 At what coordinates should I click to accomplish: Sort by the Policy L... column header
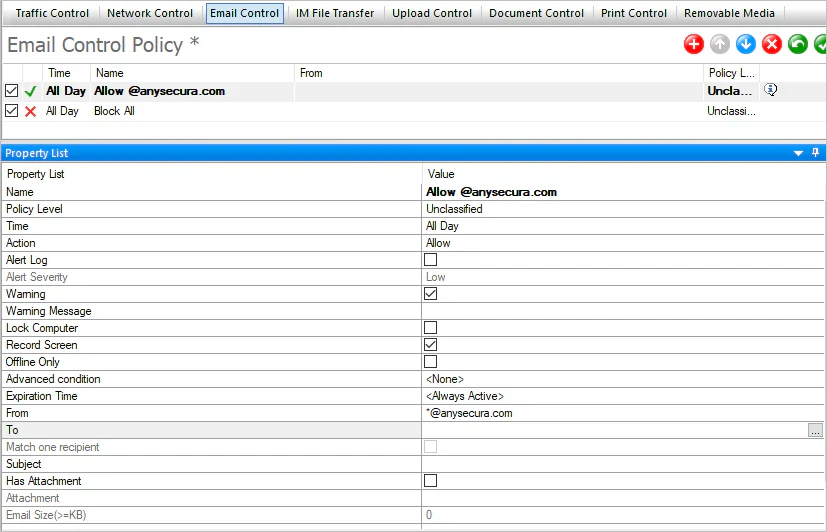point(732,73)
